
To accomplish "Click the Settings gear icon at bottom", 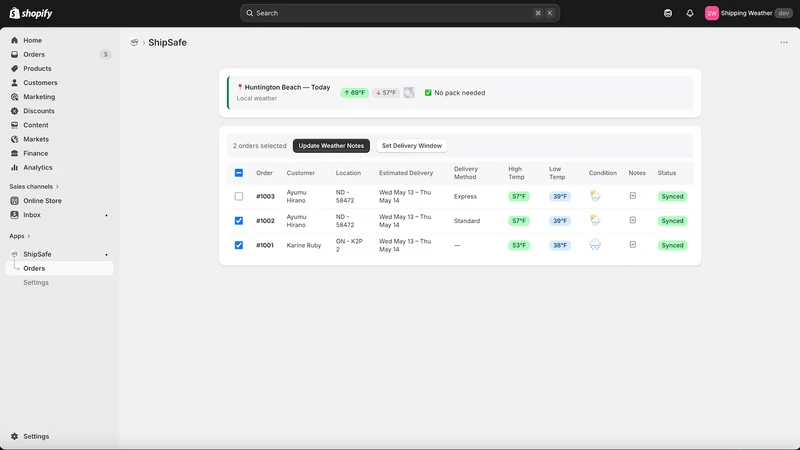I will point(14,436).
